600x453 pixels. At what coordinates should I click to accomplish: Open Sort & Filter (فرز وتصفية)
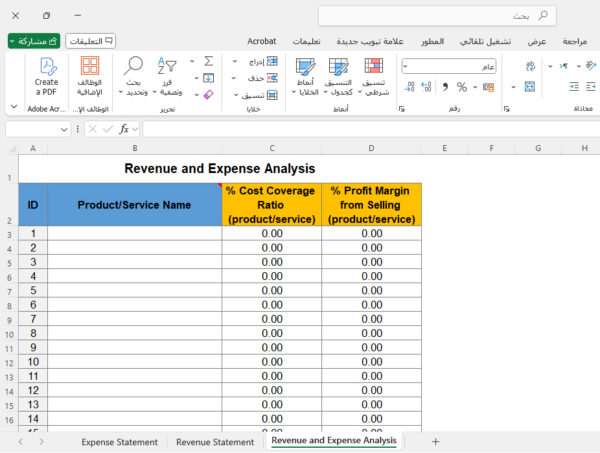(169, 67)
